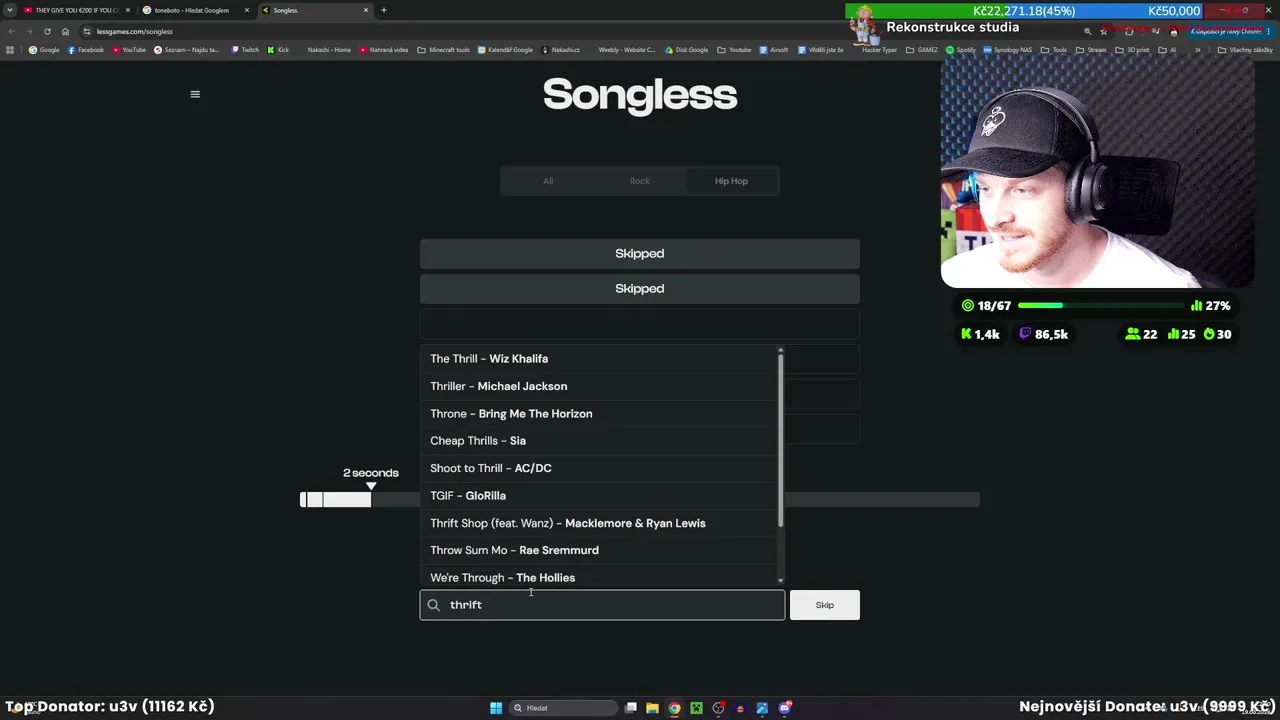Bookmark this page with the star icon
Screen dimensions: 1280x720
pyautogui.click(x=1104, y=31)
